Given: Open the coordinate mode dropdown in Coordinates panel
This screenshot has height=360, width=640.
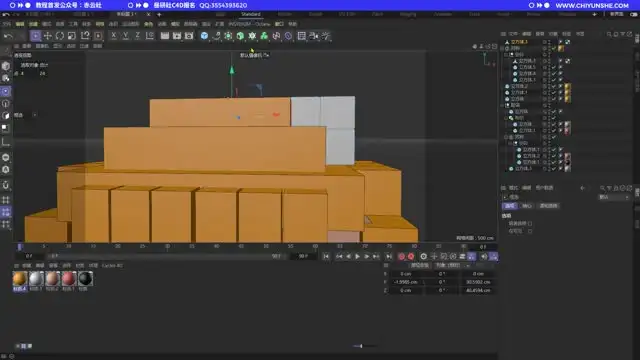Looking at the screenshot, I should tap(452, 265).
